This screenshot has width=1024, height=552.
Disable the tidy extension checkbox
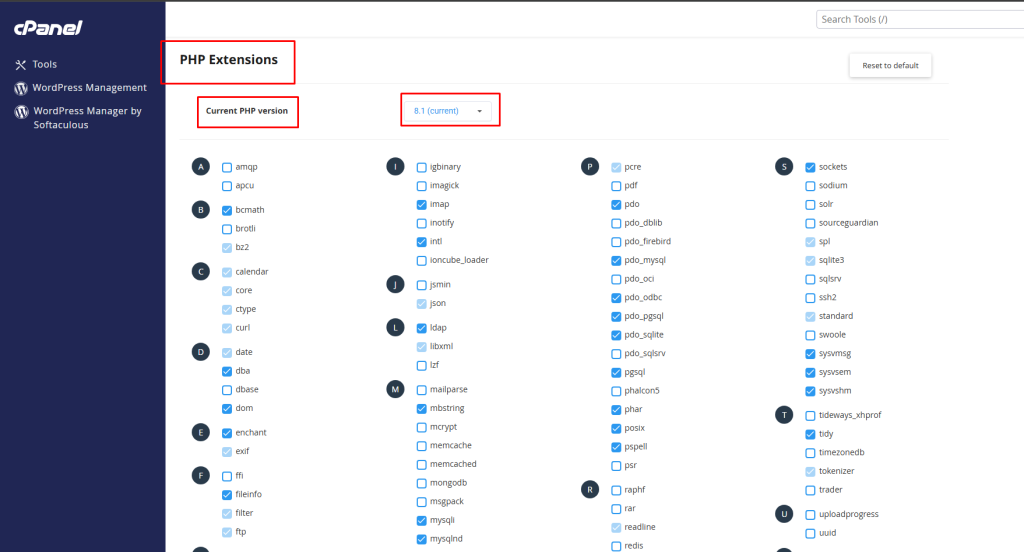[x=810, y=434]
